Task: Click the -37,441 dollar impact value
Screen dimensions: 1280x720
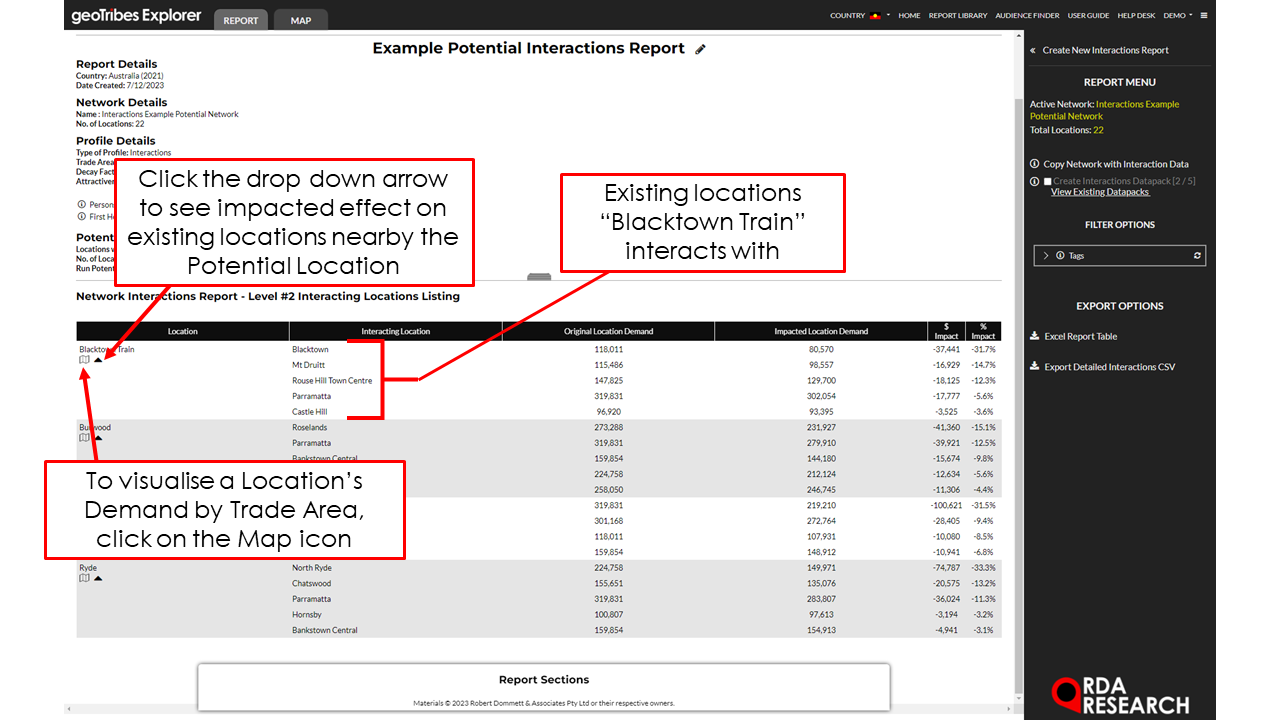Action: point(946,350)
